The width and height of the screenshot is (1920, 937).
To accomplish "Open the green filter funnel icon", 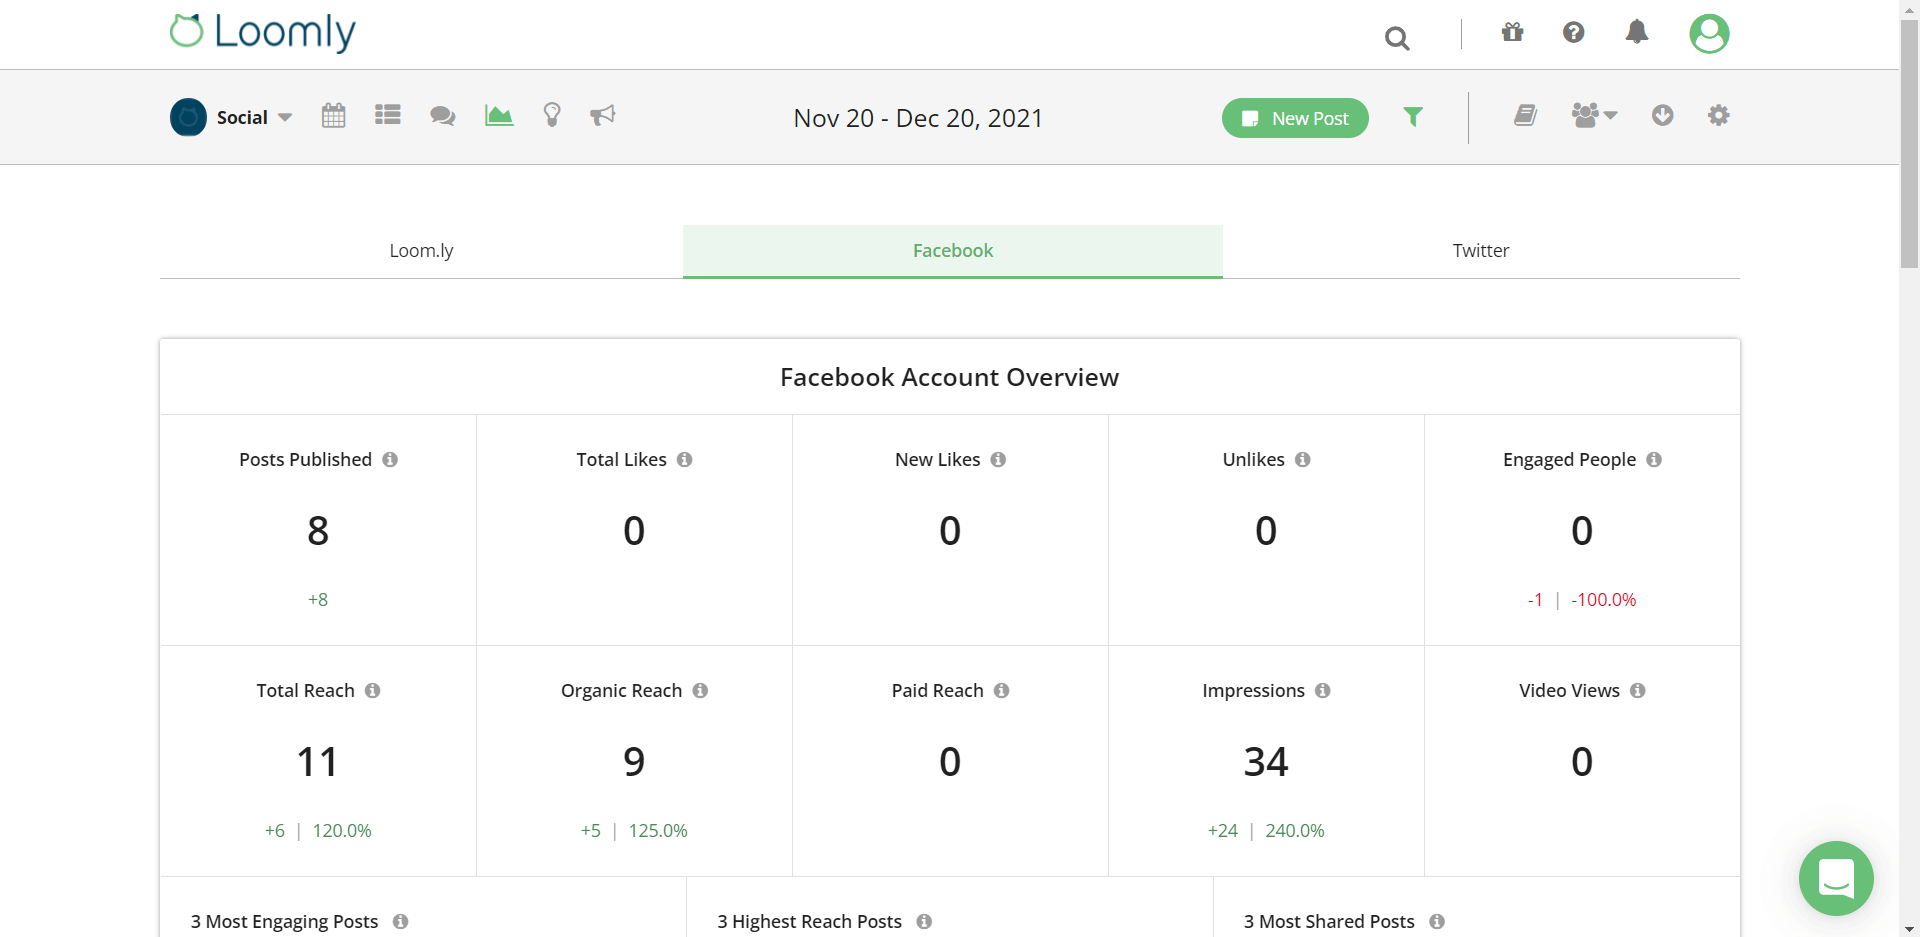I will click(x=1413, y=117).
